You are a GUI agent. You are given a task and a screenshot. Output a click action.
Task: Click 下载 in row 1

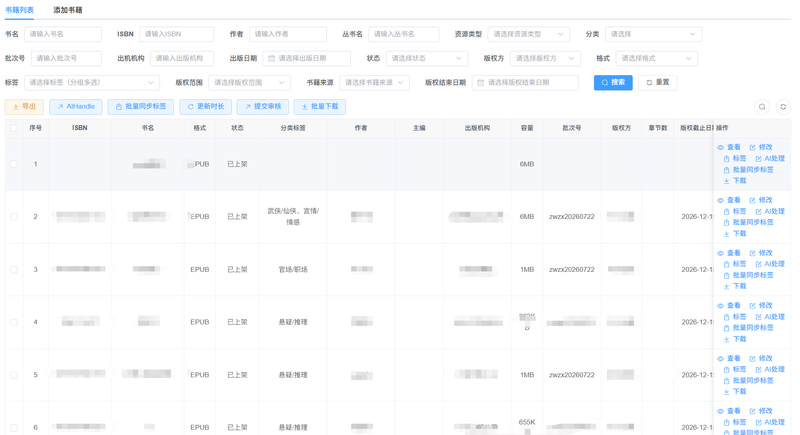click(735, 181)
